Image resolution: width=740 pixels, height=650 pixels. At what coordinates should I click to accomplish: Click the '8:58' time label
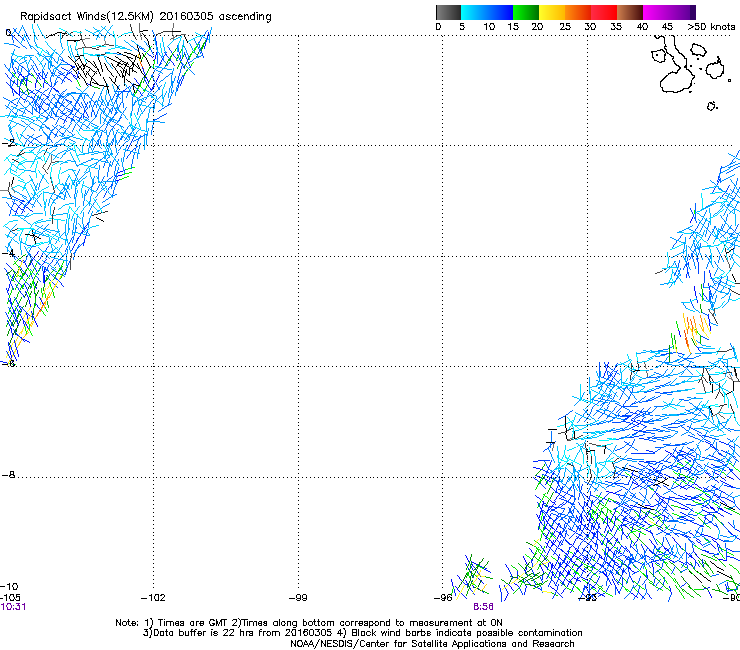[483, 607]
